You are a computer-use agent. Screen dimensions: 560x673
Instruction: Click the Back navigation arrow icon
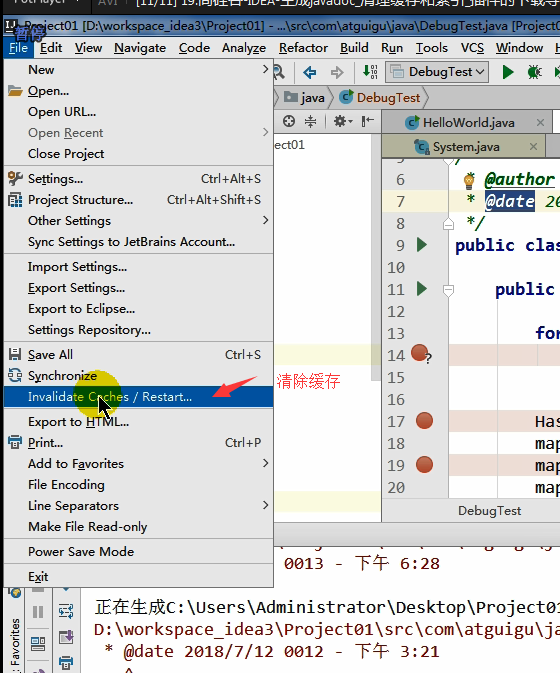(309, 72)
